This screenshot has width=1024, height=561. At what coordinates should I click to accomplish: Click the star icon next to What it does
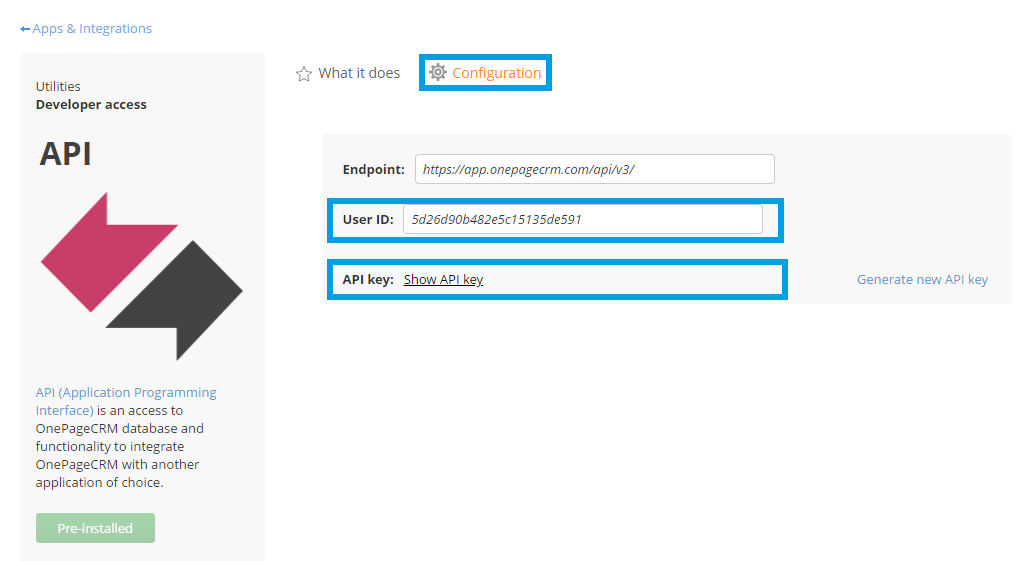click(304, 74)
